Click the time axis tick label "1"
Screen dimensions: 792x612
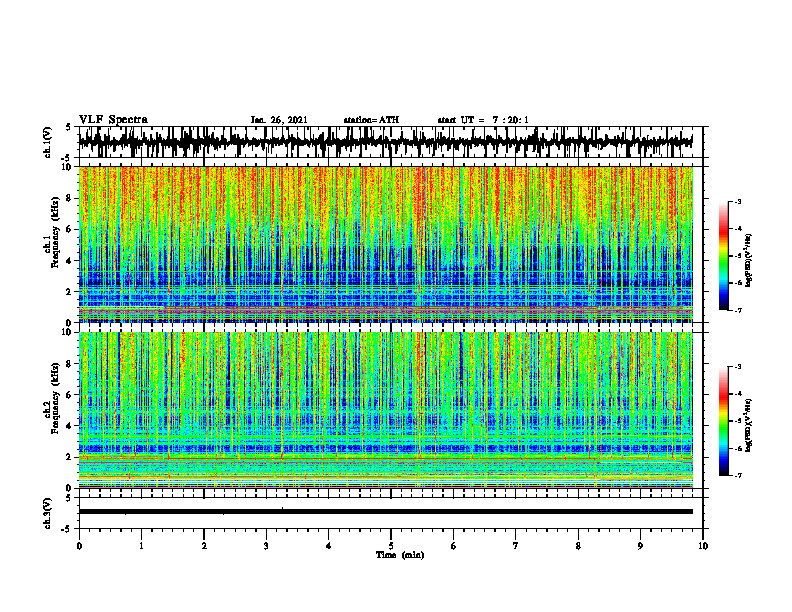click(141, 546)
